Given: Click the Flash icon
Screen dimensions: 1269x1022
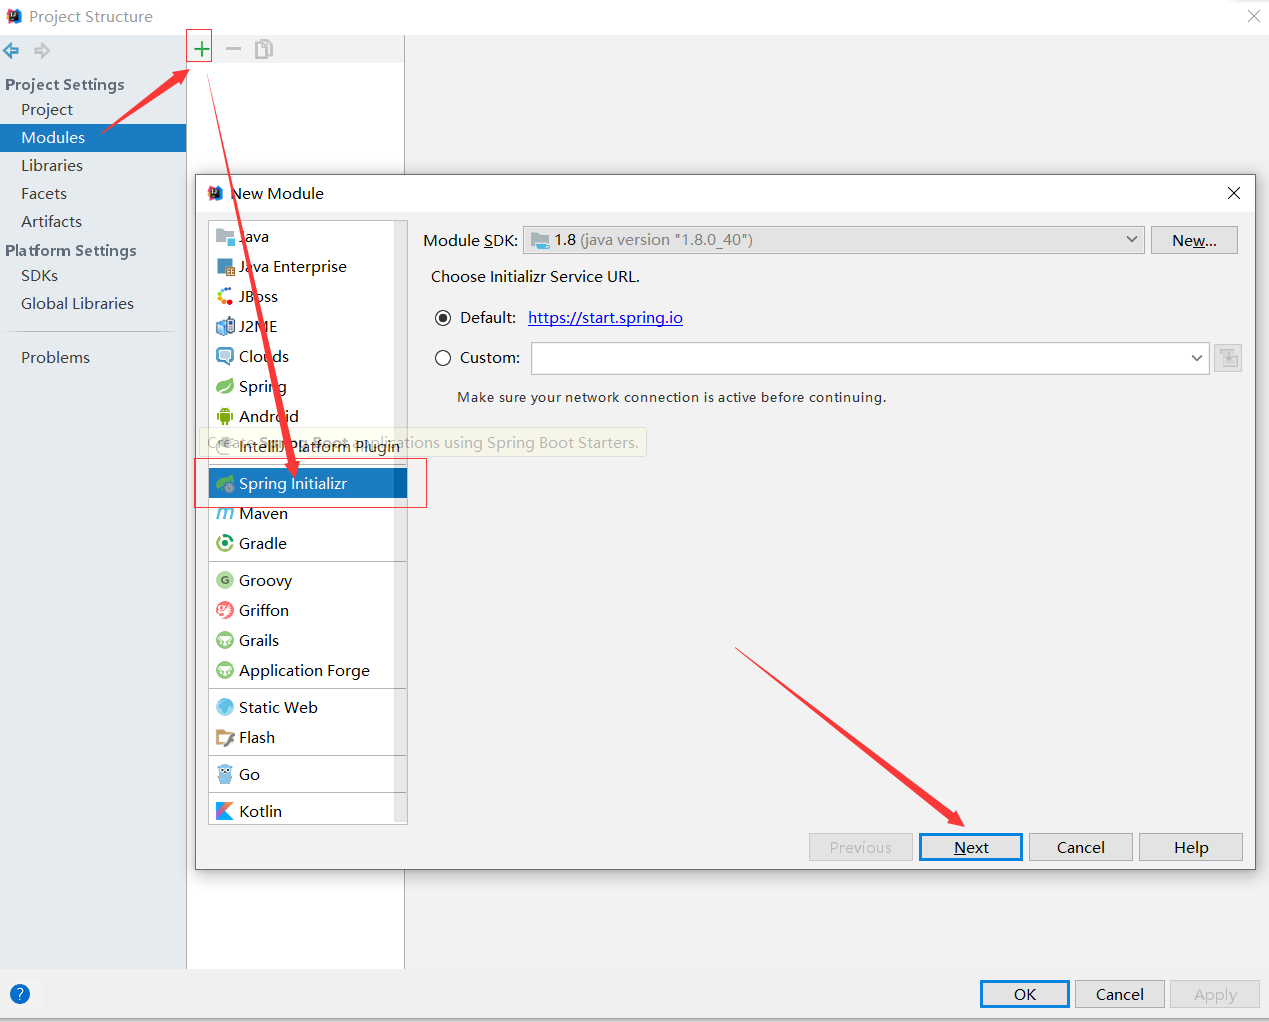Looking at the screenshot, I should coord(225,738).
